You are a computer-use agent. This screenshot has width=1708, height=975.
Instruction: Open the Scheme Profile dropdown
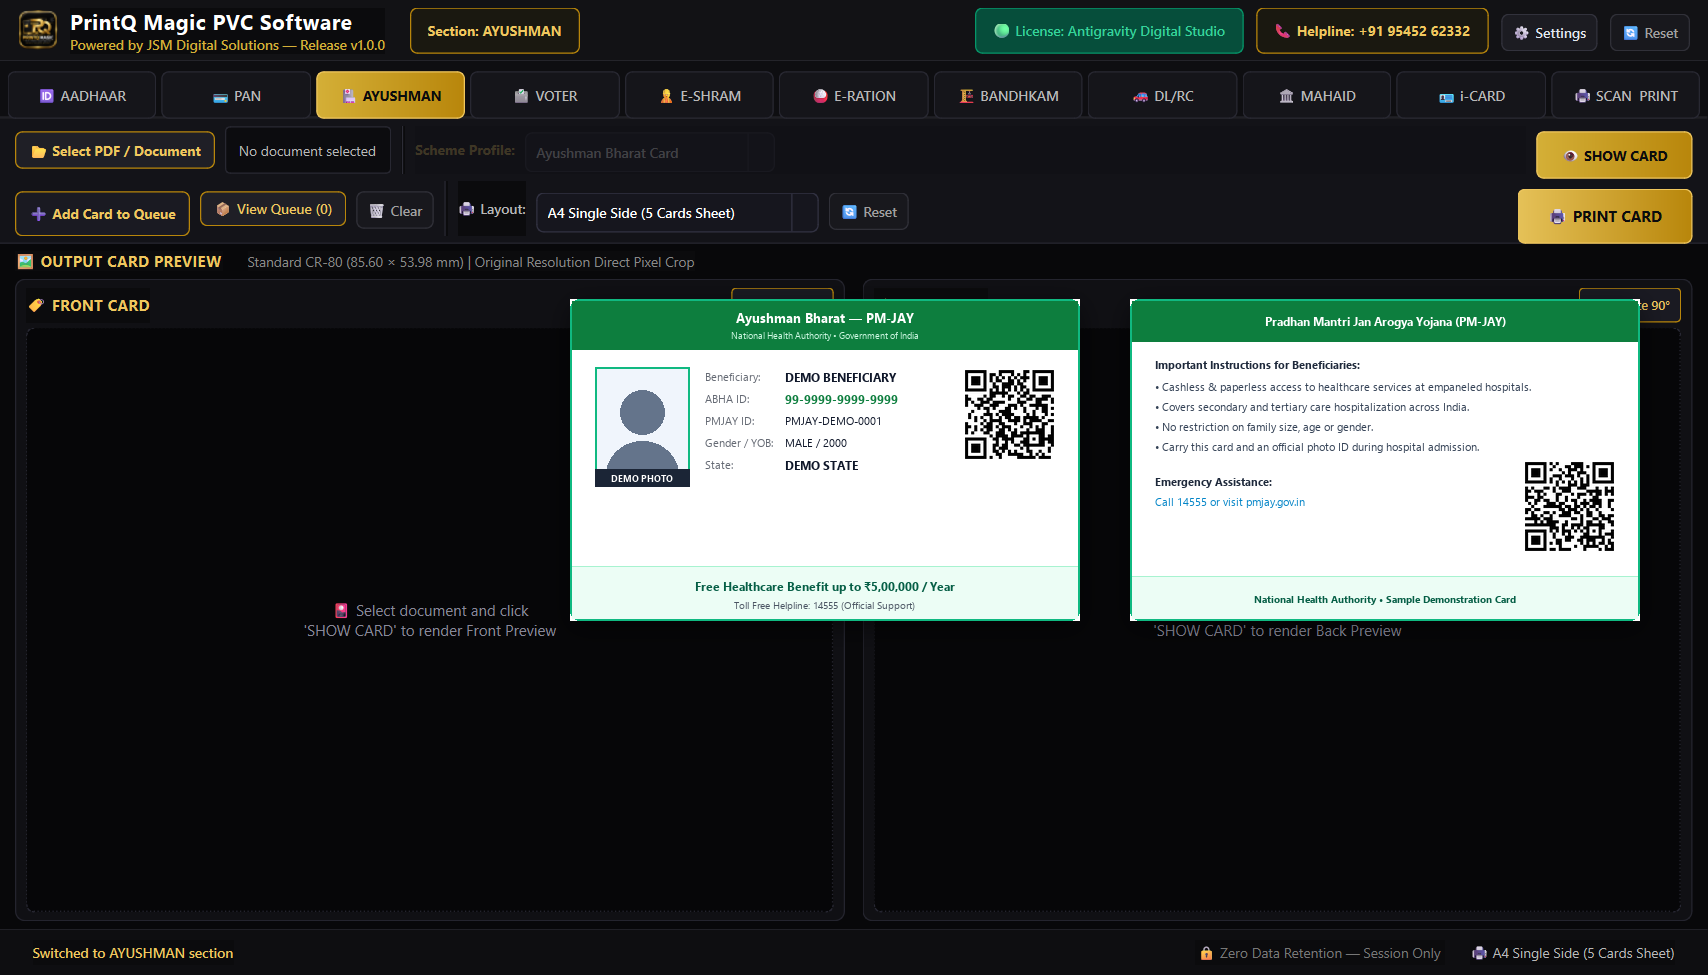pos(649,153)
